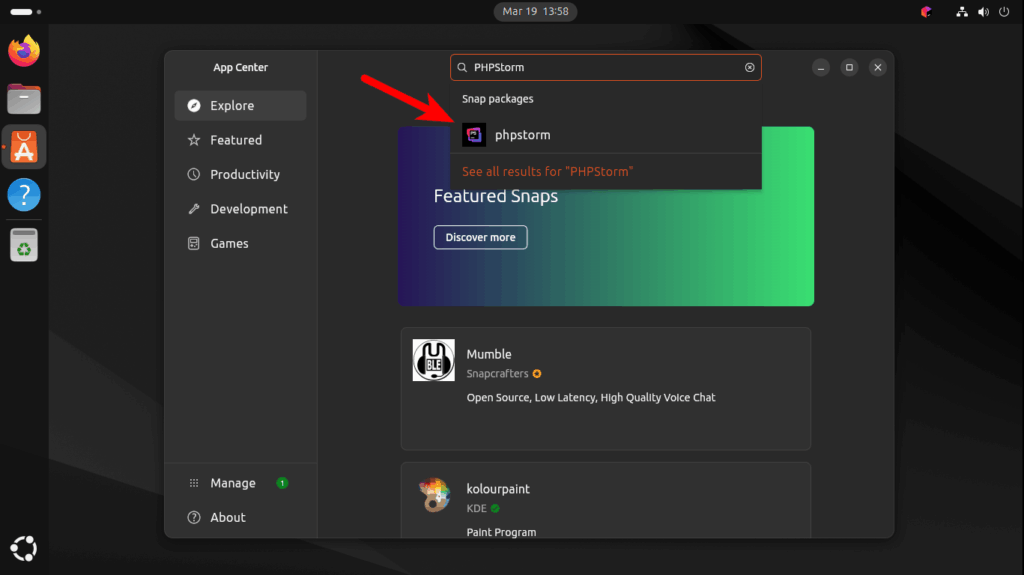Open the Explore section
Image resolution: width=1024 pixels, height=575 pixels.
tap(240, 105)
